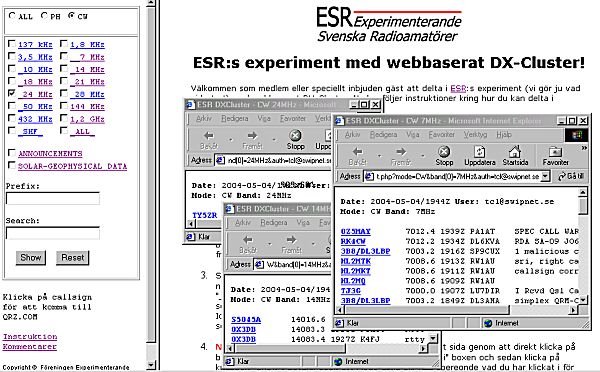Viewport: 600px width, 372px height.
Task: Open Verktyg menu in 7MHz window
Action: click(475, 134)
